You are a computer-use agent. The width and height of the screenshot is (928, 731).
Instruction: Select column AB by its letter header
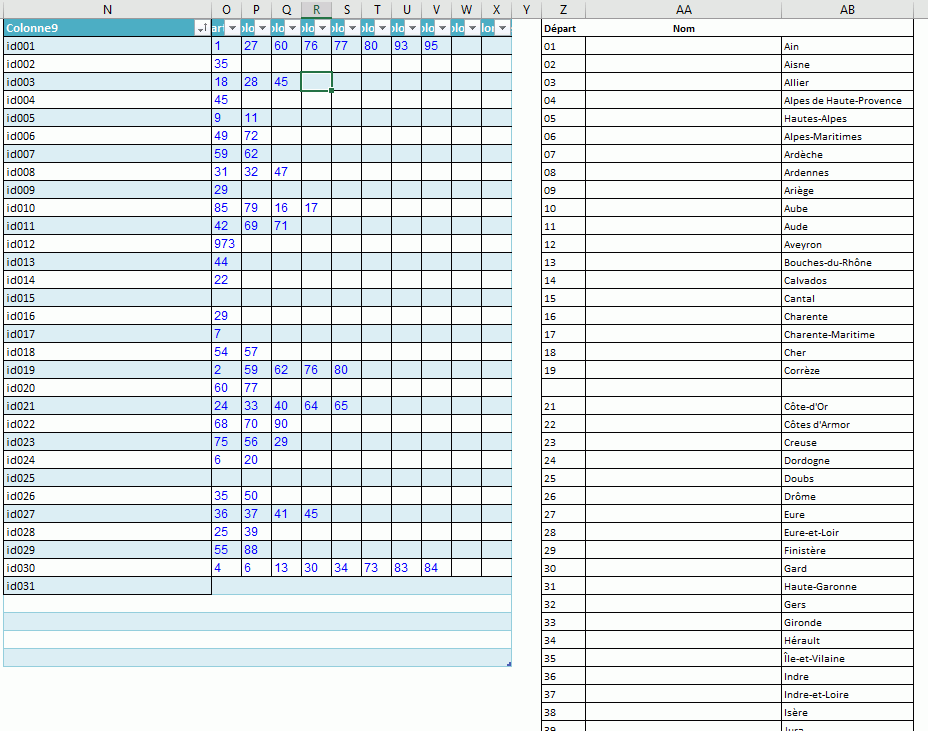pos(848,9)
